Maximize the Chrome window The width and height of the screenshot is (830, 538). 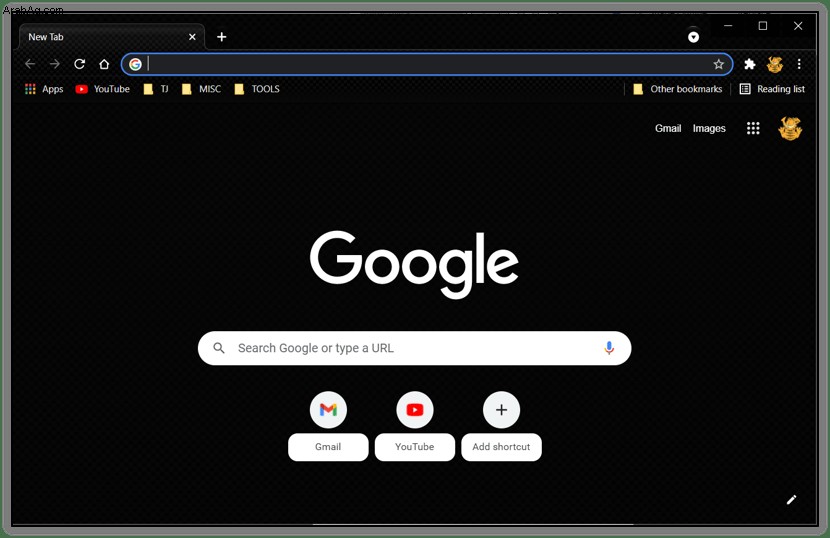(x=763, y=25)
